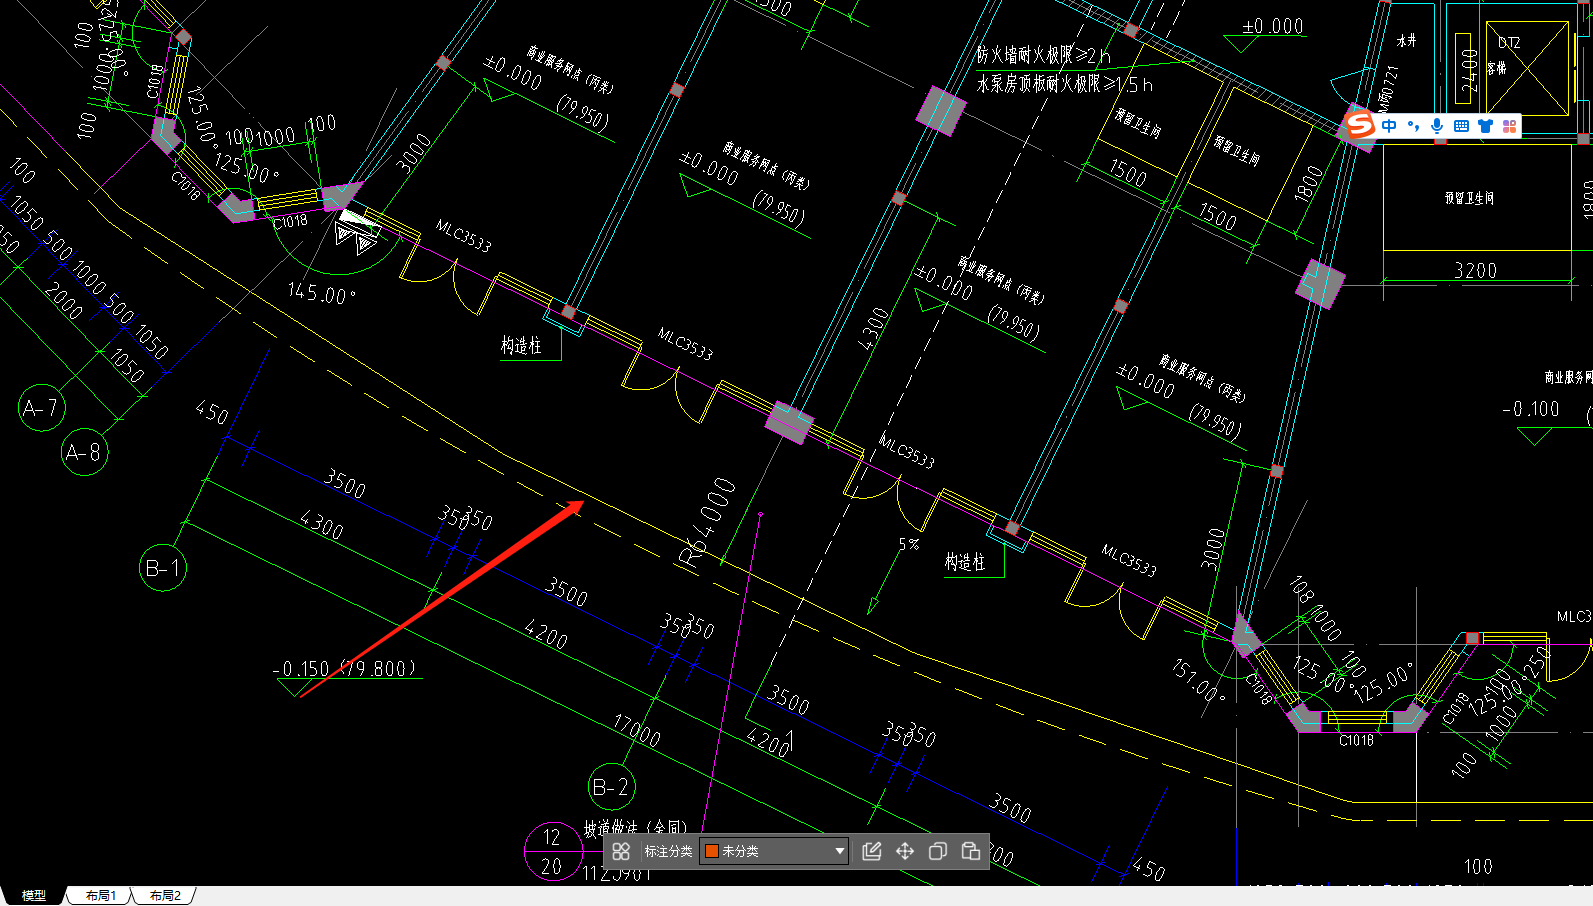
Task: Click the dropdown arrow next to 未分类
Action: click(840, 851)
